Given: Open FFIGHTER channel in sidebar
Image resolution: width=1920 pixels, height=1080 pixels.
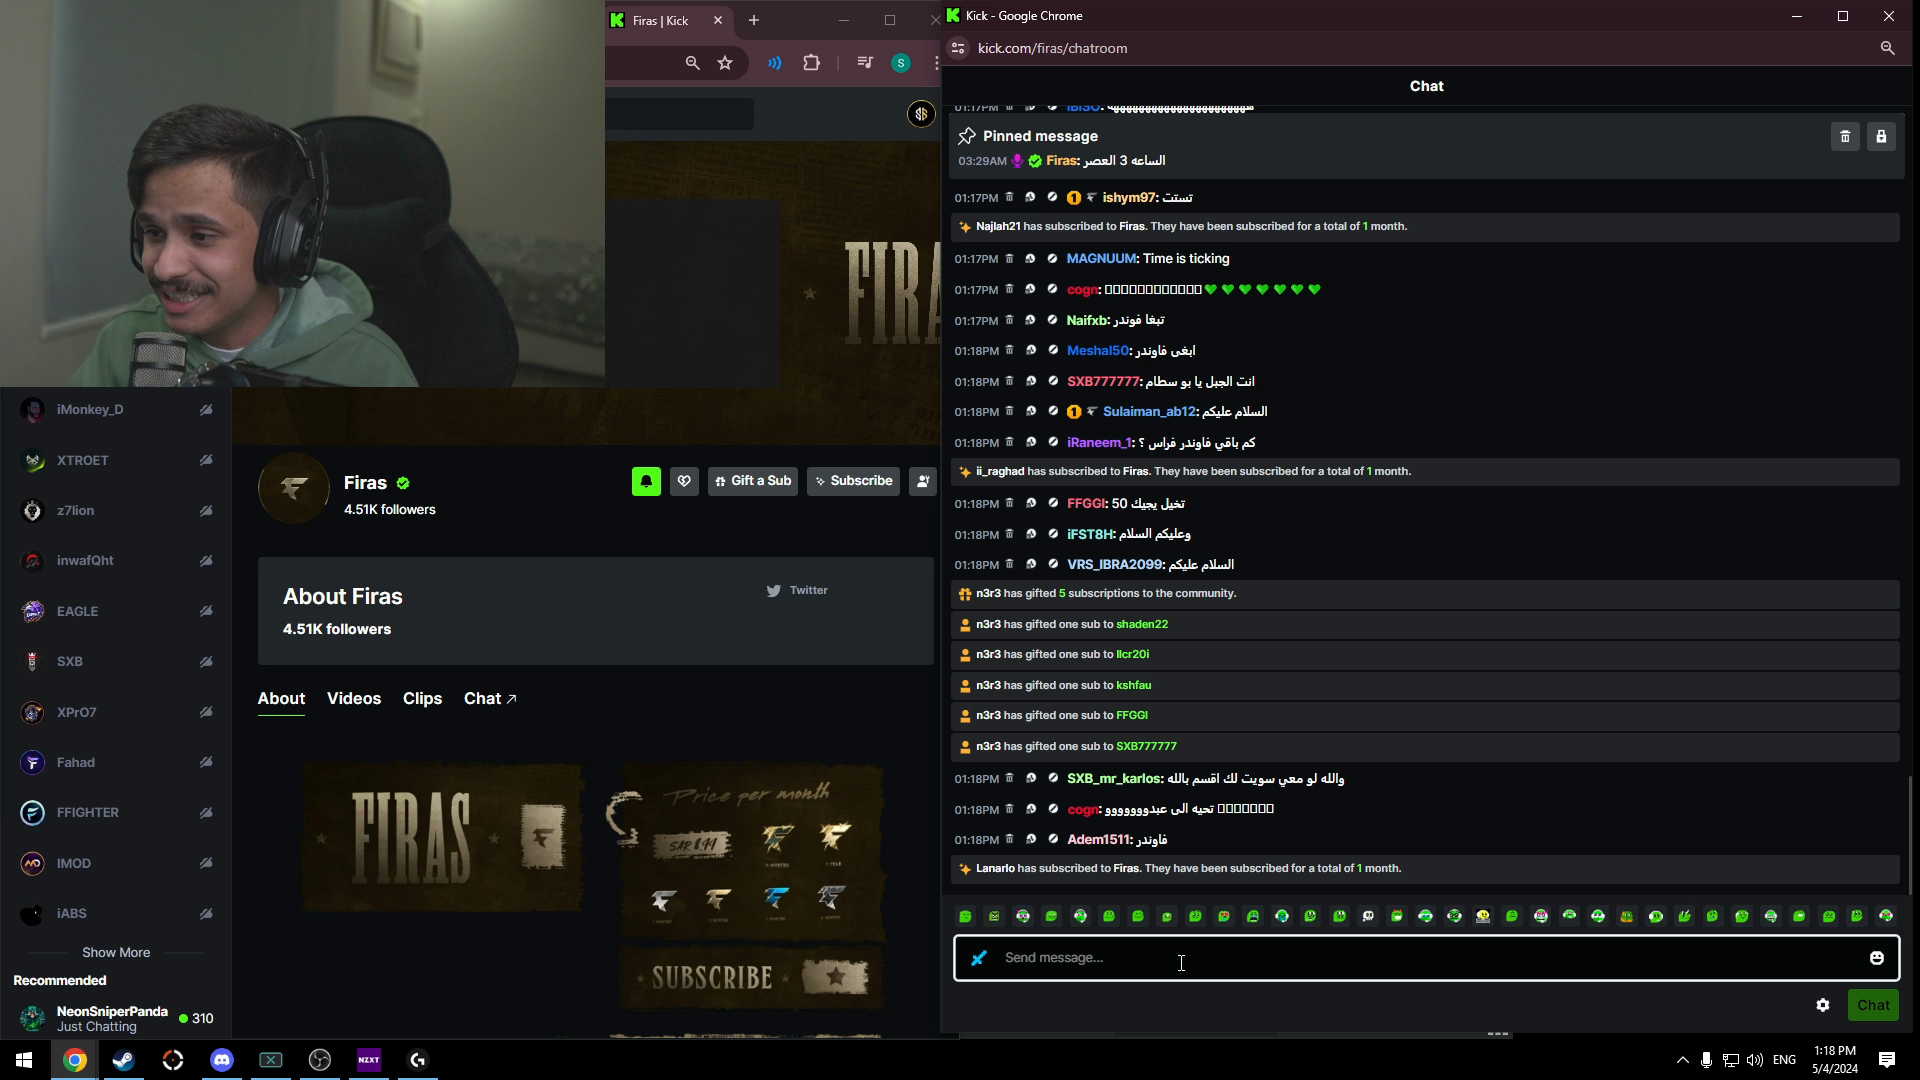Looking at the screenshot, I should [116, 813].
